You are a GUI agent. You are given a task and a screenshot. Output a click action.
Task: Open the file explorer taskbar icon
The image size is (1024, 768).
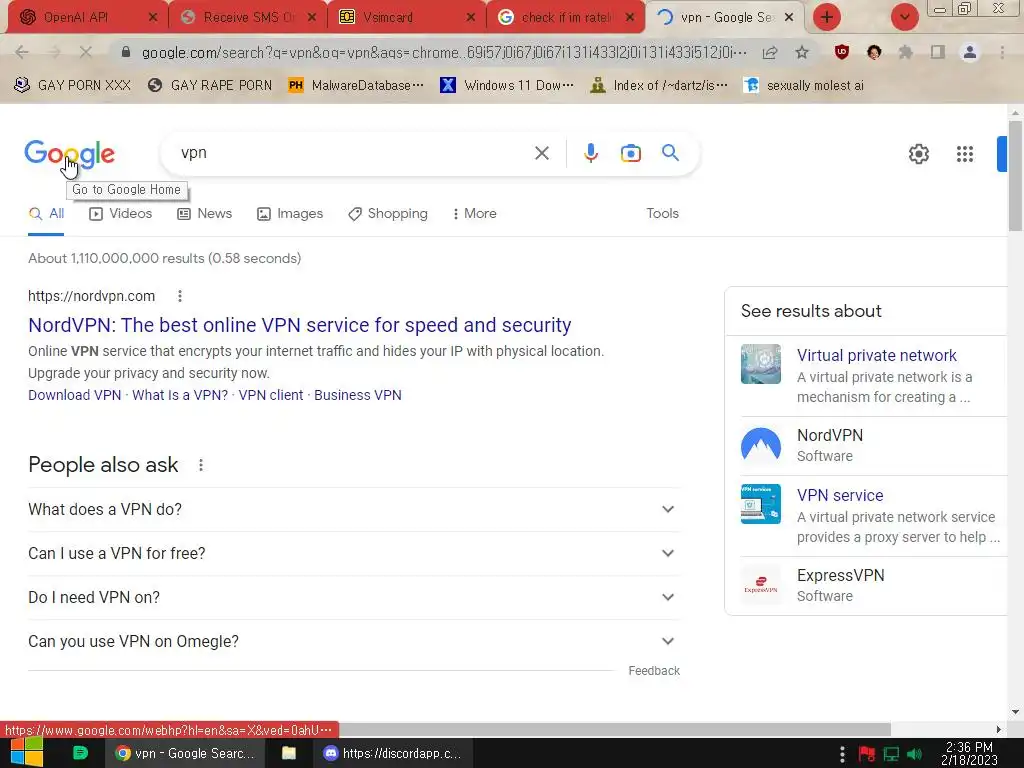(x=289, y=753)
